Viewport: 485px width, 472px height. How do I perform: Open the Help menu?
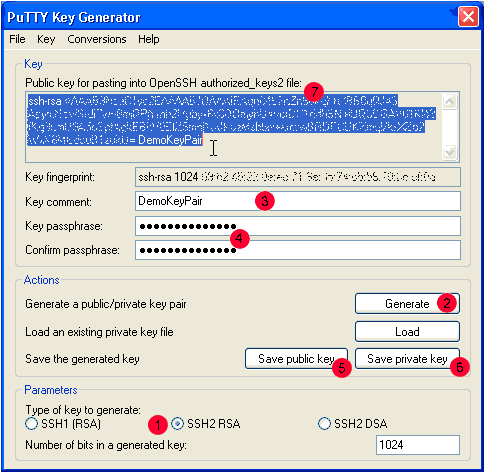pyautogui.click(x=149, y=39)
